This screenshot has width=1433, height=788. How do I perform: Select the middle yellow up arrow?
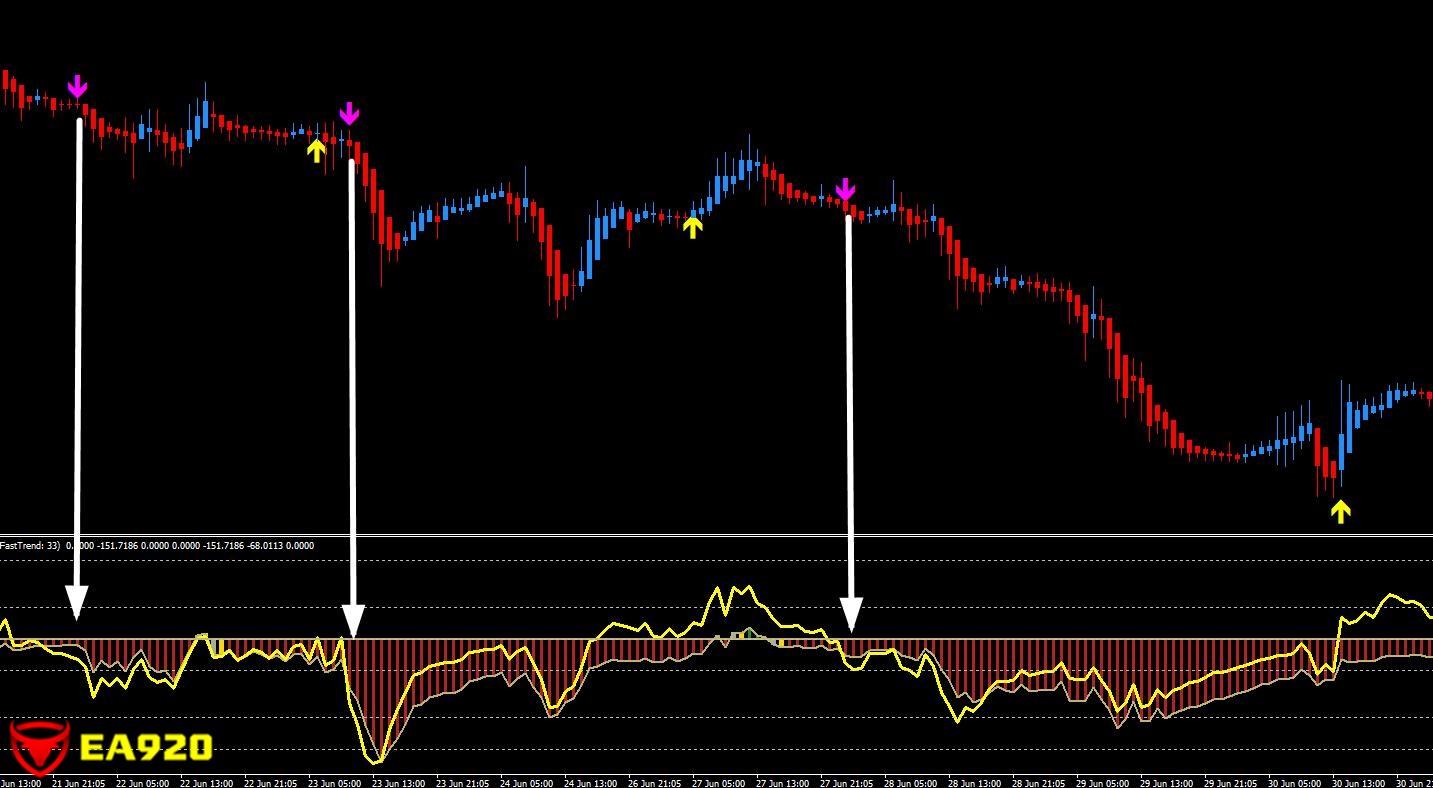click(x=692, y=226)
